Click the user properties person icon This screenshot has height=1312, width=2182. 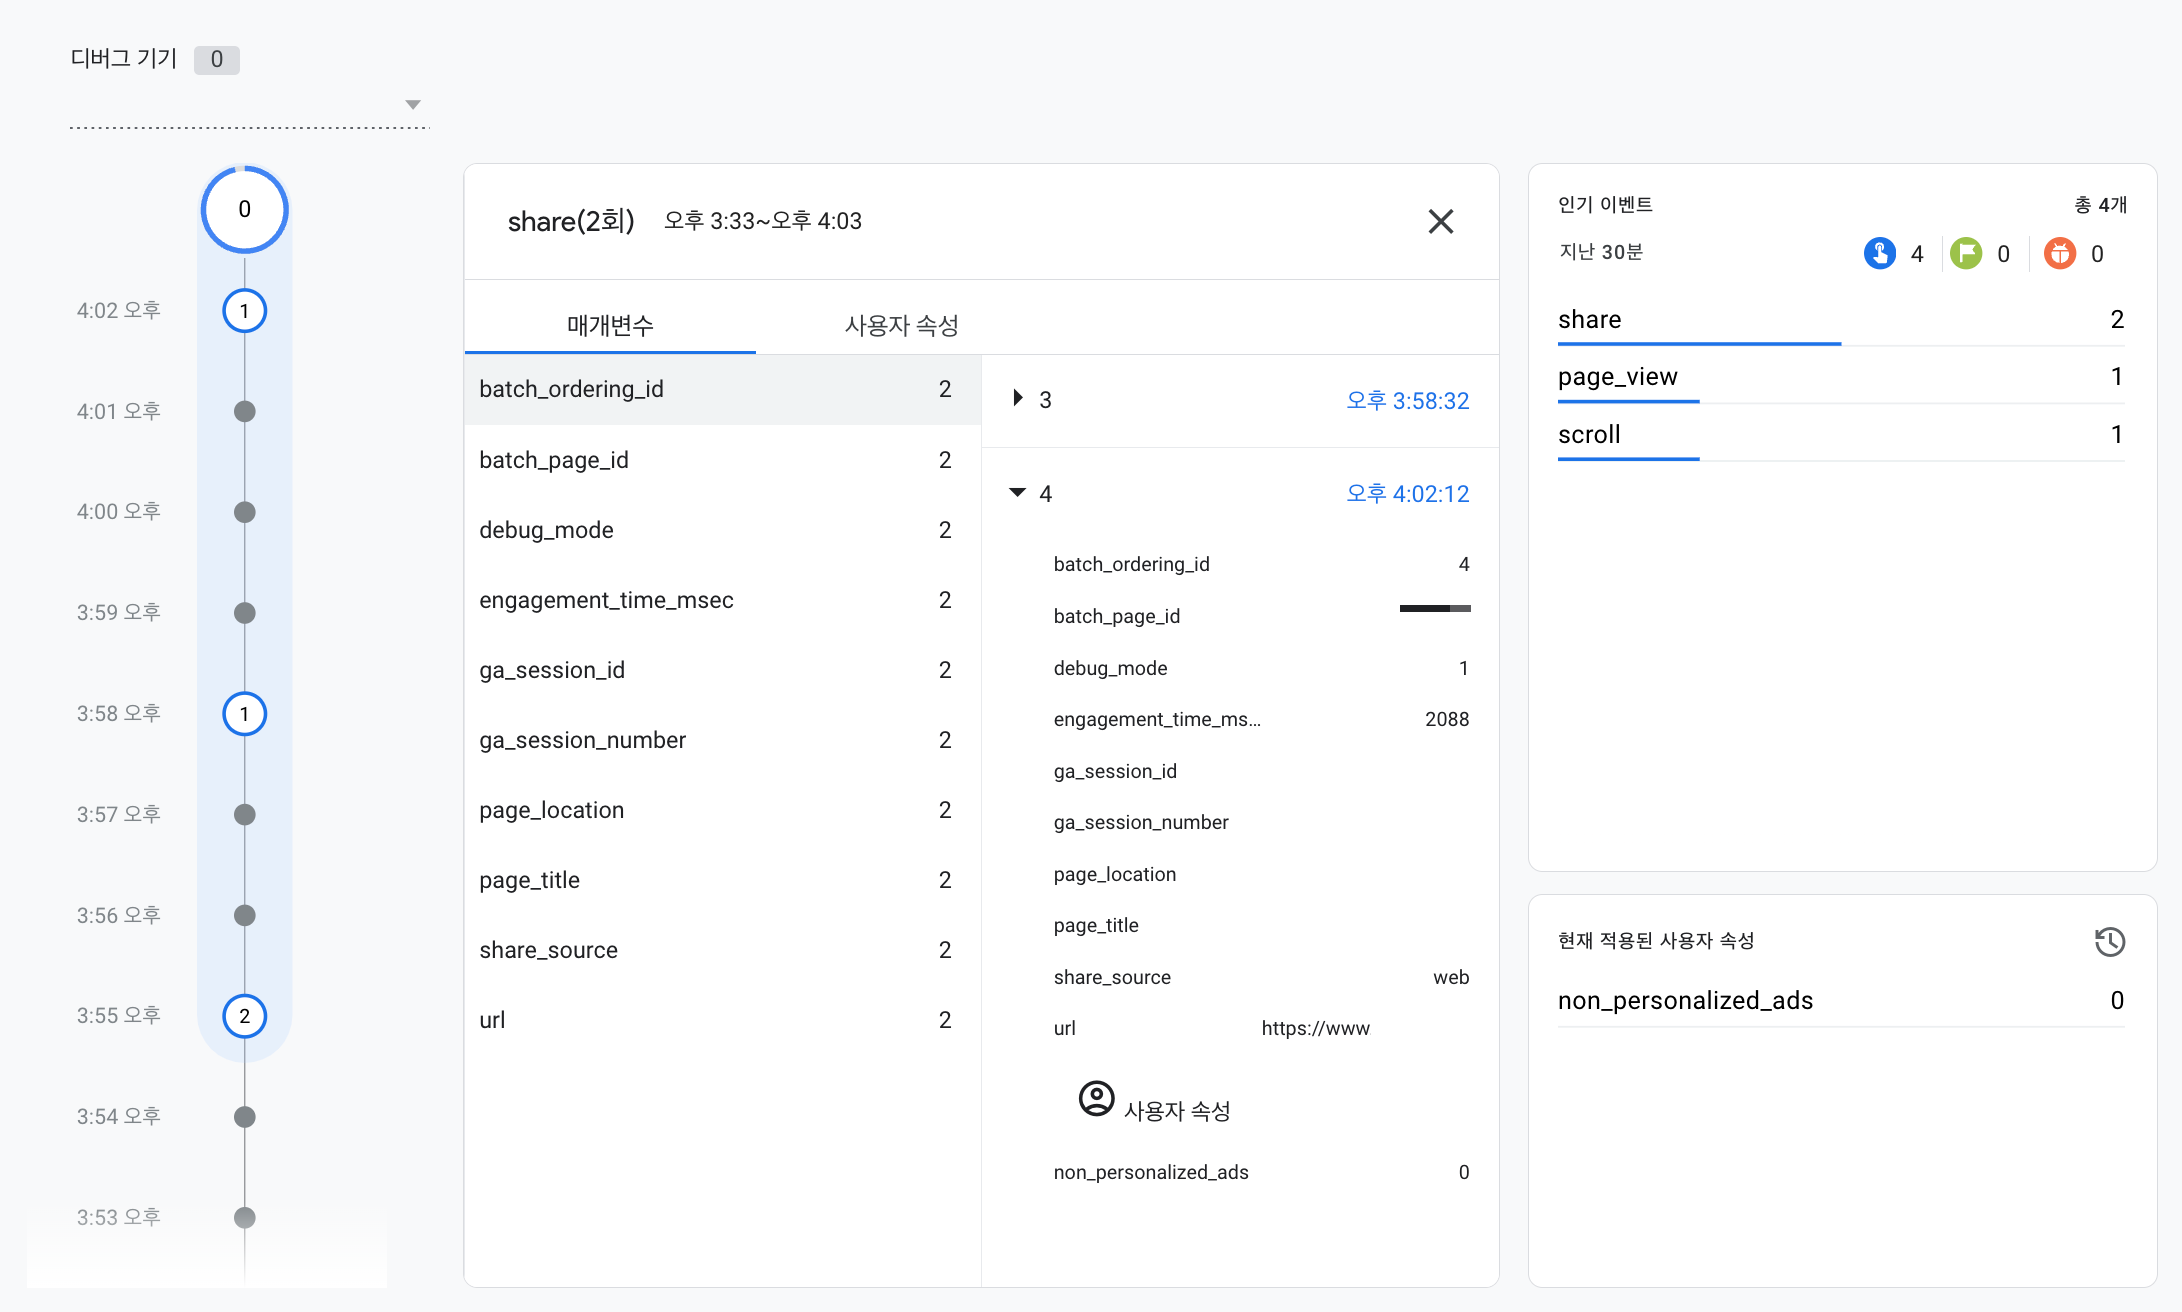pos(1096,1098)
